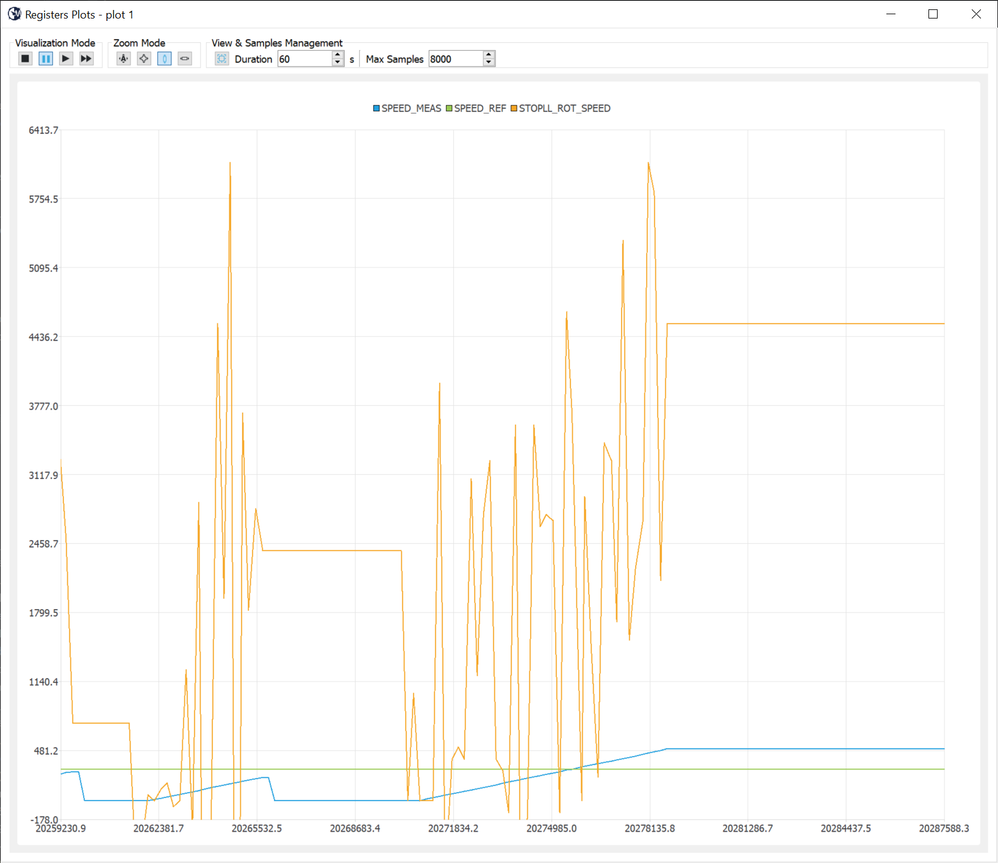Click the Stop visualization button
Viewport: 998px width, 863px height.
25,59
